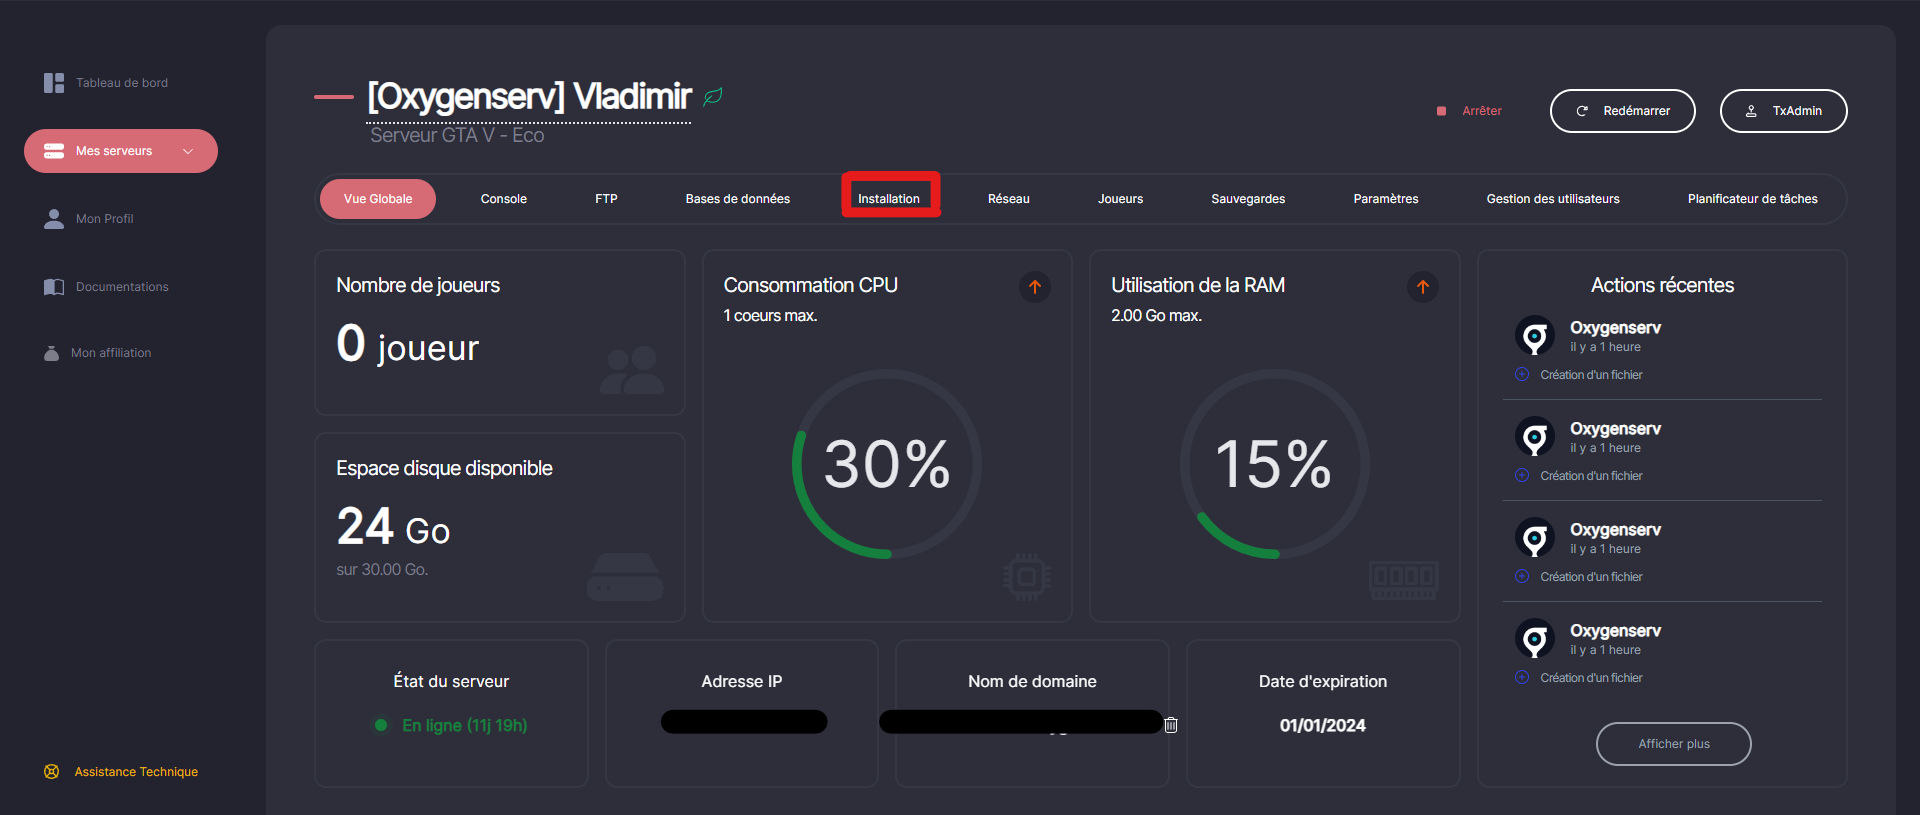Image resolution: width=1920 pixels, height=815 pixels.
Task: Click Afficher plus under recent actions
Action: point(1673,744)
